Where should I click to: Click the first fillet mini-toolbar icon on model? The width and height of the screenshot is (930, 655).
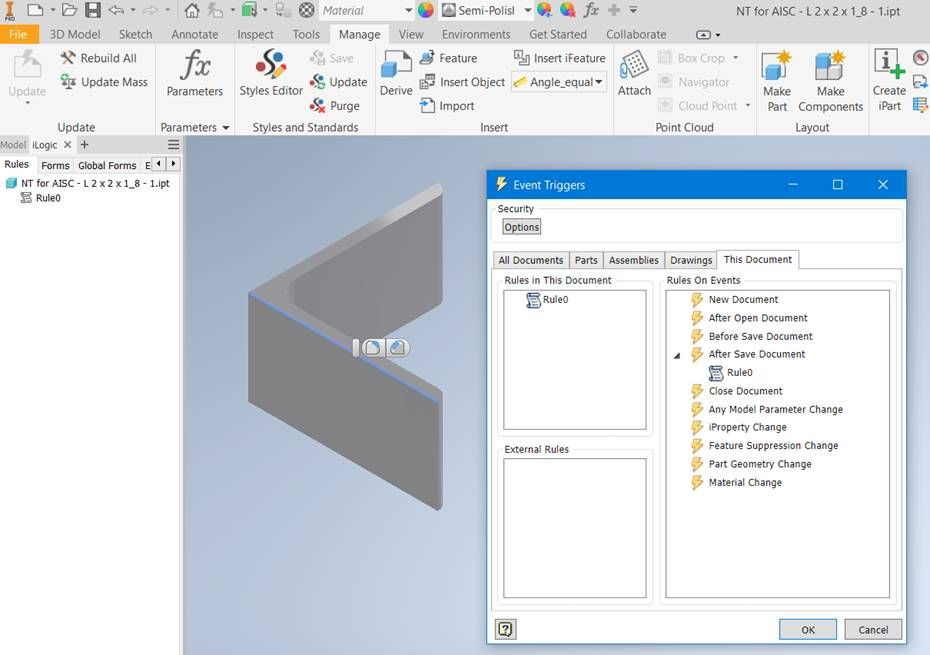[372, 348]
